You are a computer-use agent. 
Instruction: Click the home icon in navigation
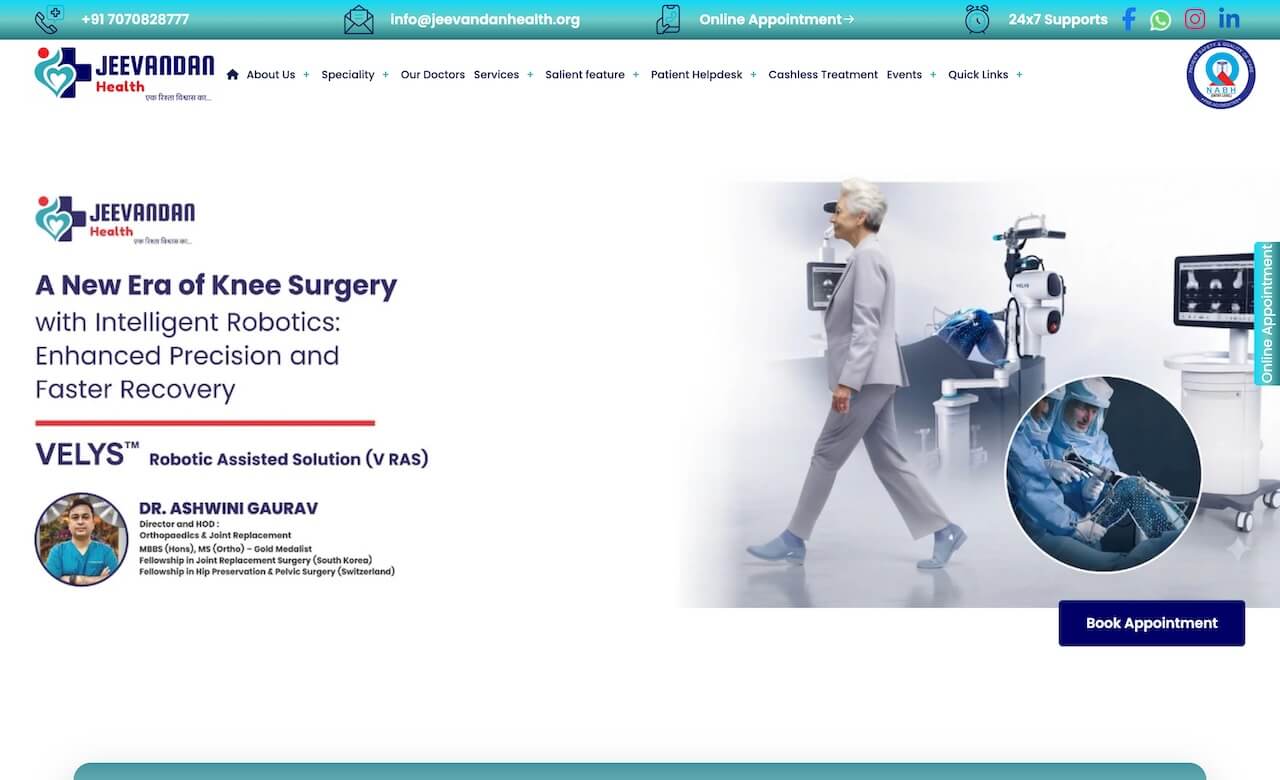click(233, 74)
